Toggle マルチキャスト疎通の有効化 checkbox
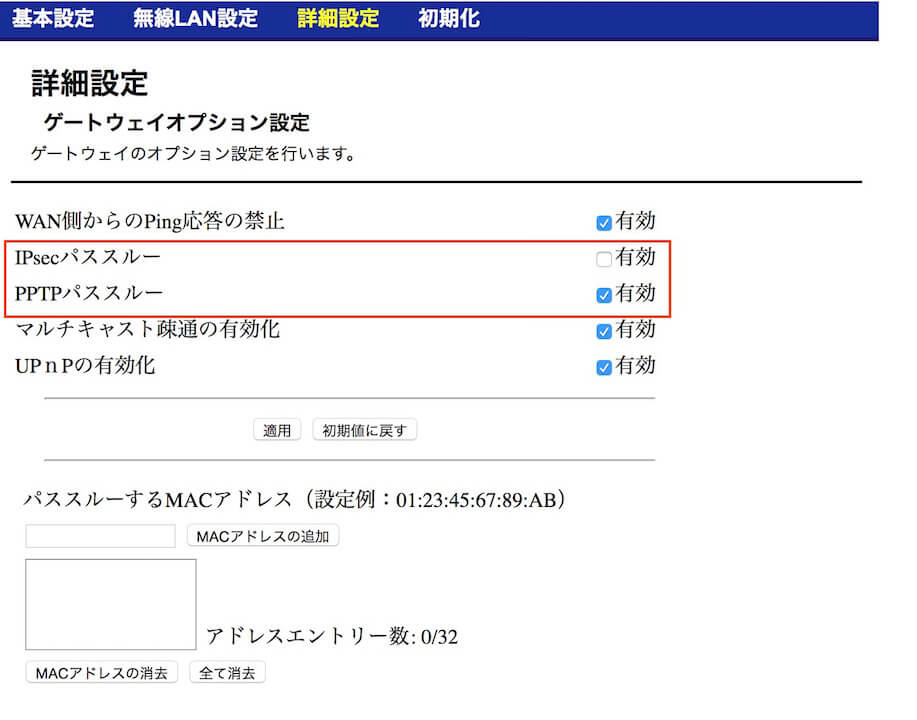 604,332
